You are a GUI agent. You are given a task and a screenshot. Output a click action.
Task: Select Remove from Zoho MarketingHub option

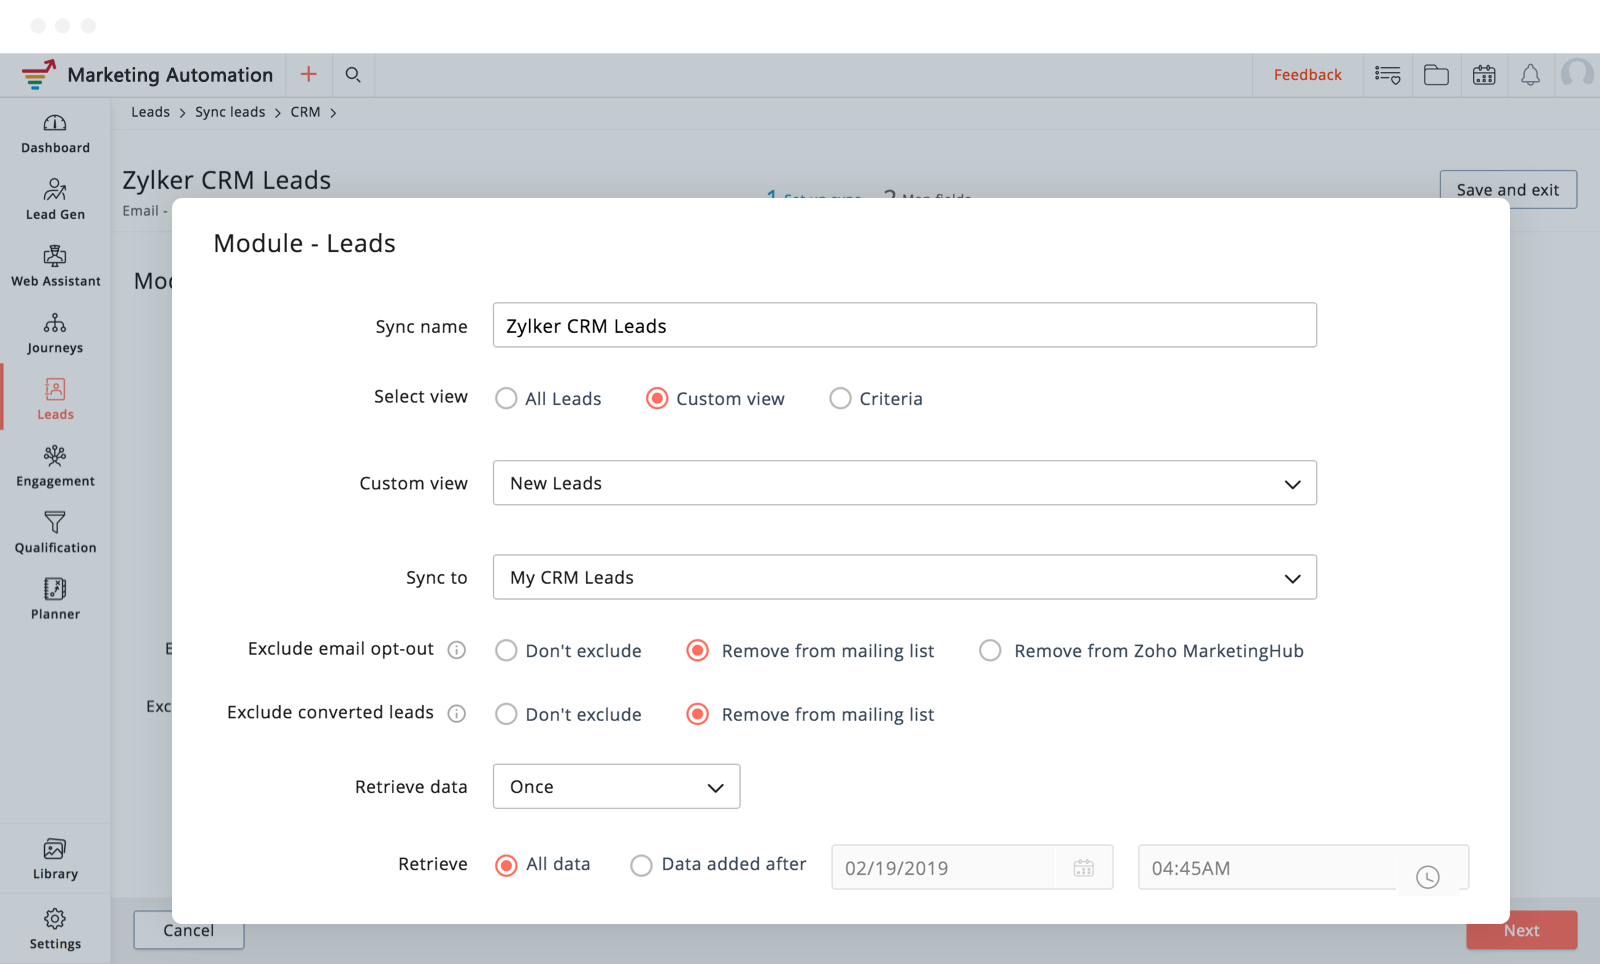click(990, 651)
